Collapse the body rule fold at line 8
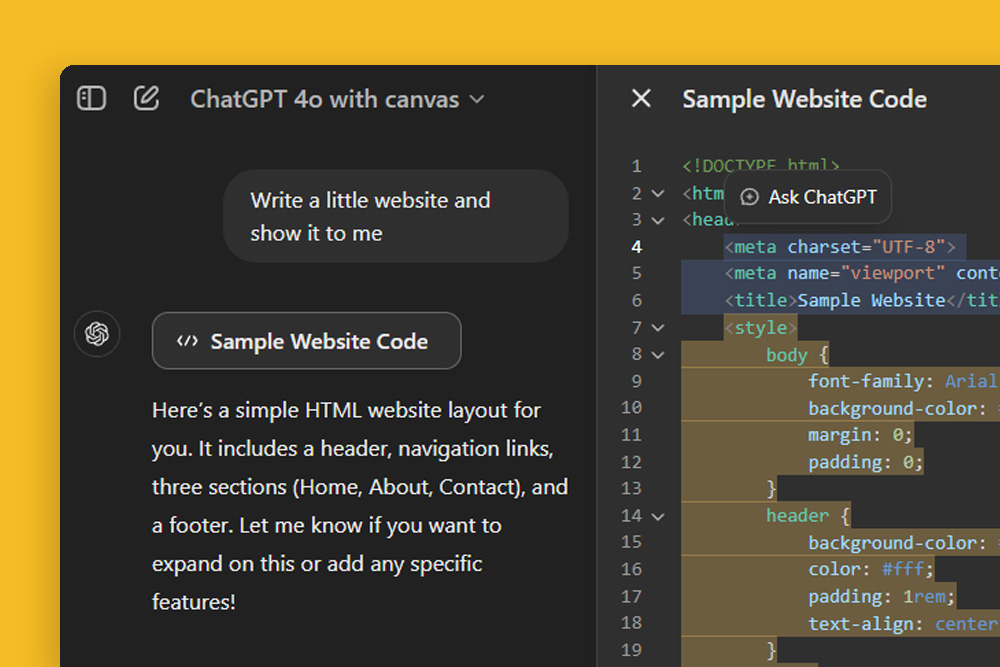1000x667 pixels. click(658, 355)
